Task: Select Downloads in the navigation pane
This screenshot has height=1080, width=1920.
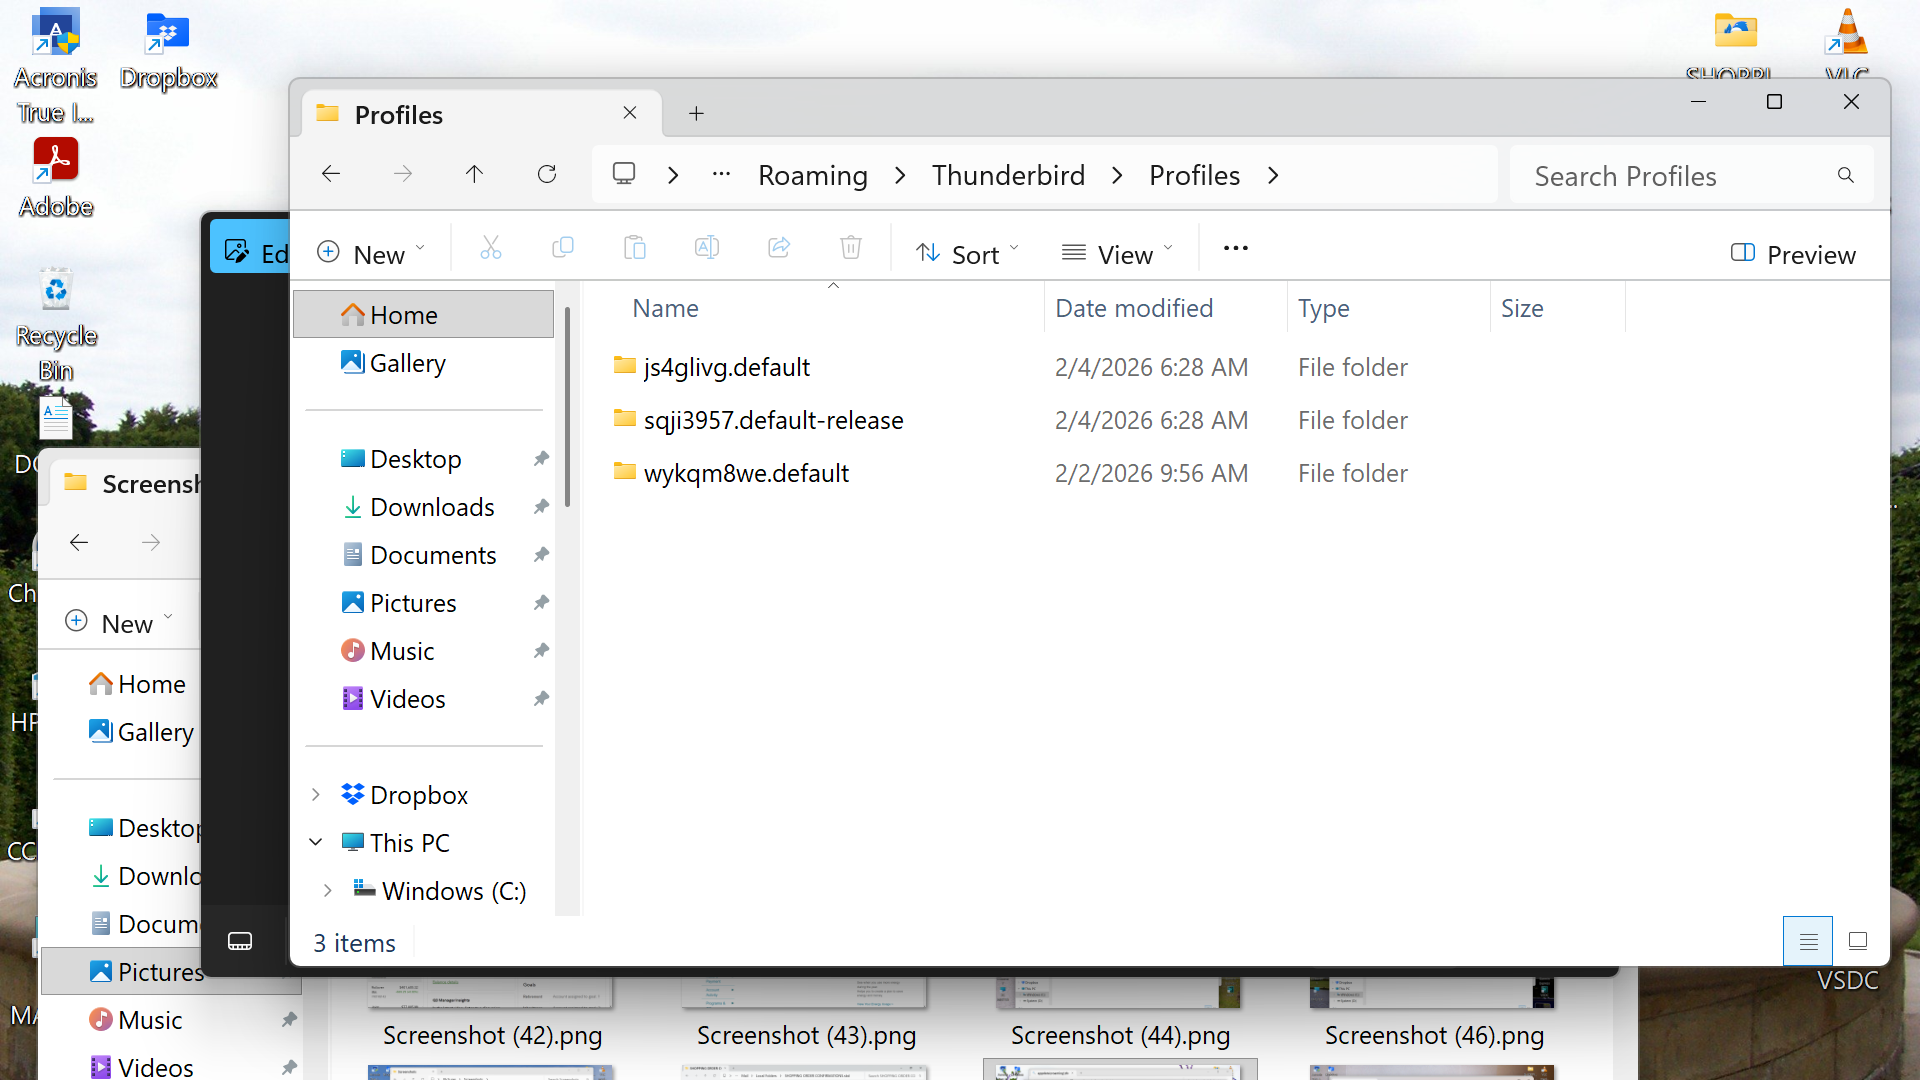Action: [x=431, y=507]
